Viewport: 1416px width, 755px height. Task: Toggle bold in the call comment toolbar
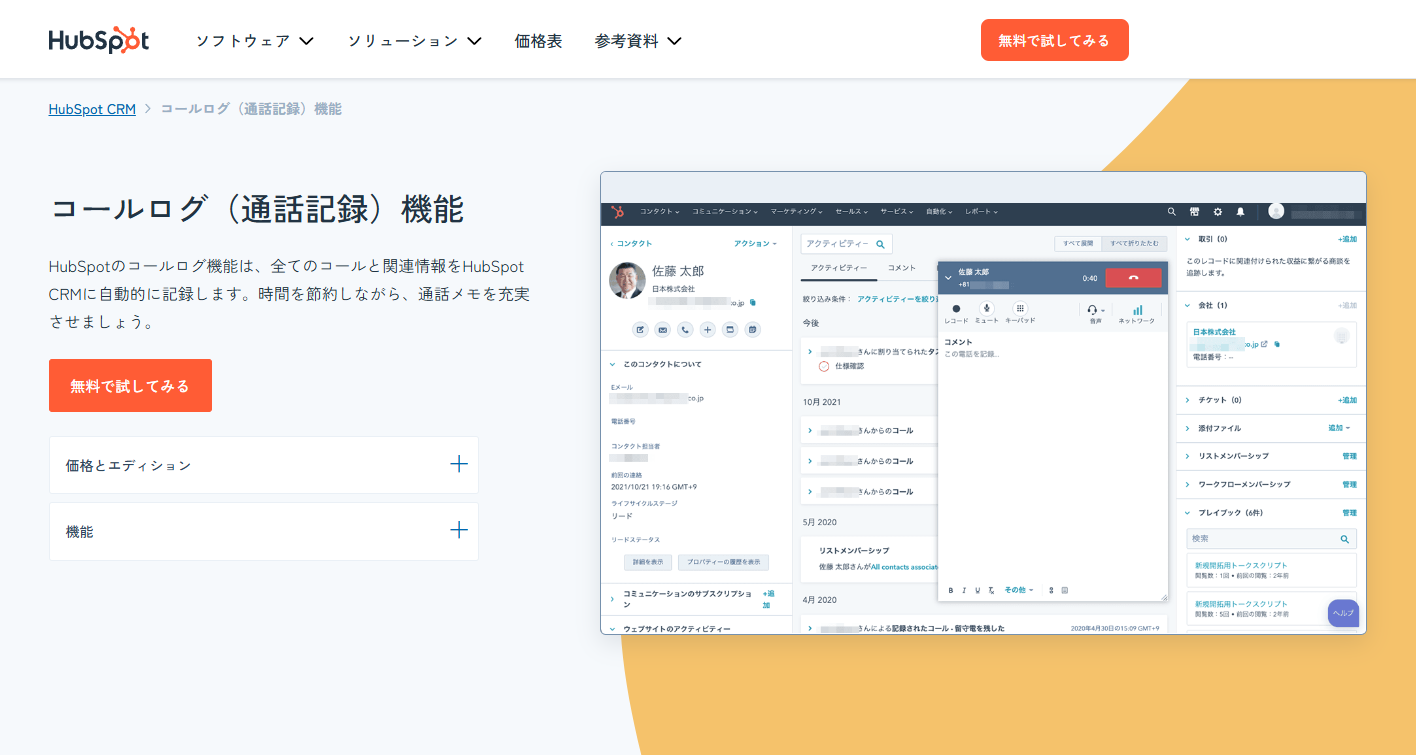coord(950,590)
